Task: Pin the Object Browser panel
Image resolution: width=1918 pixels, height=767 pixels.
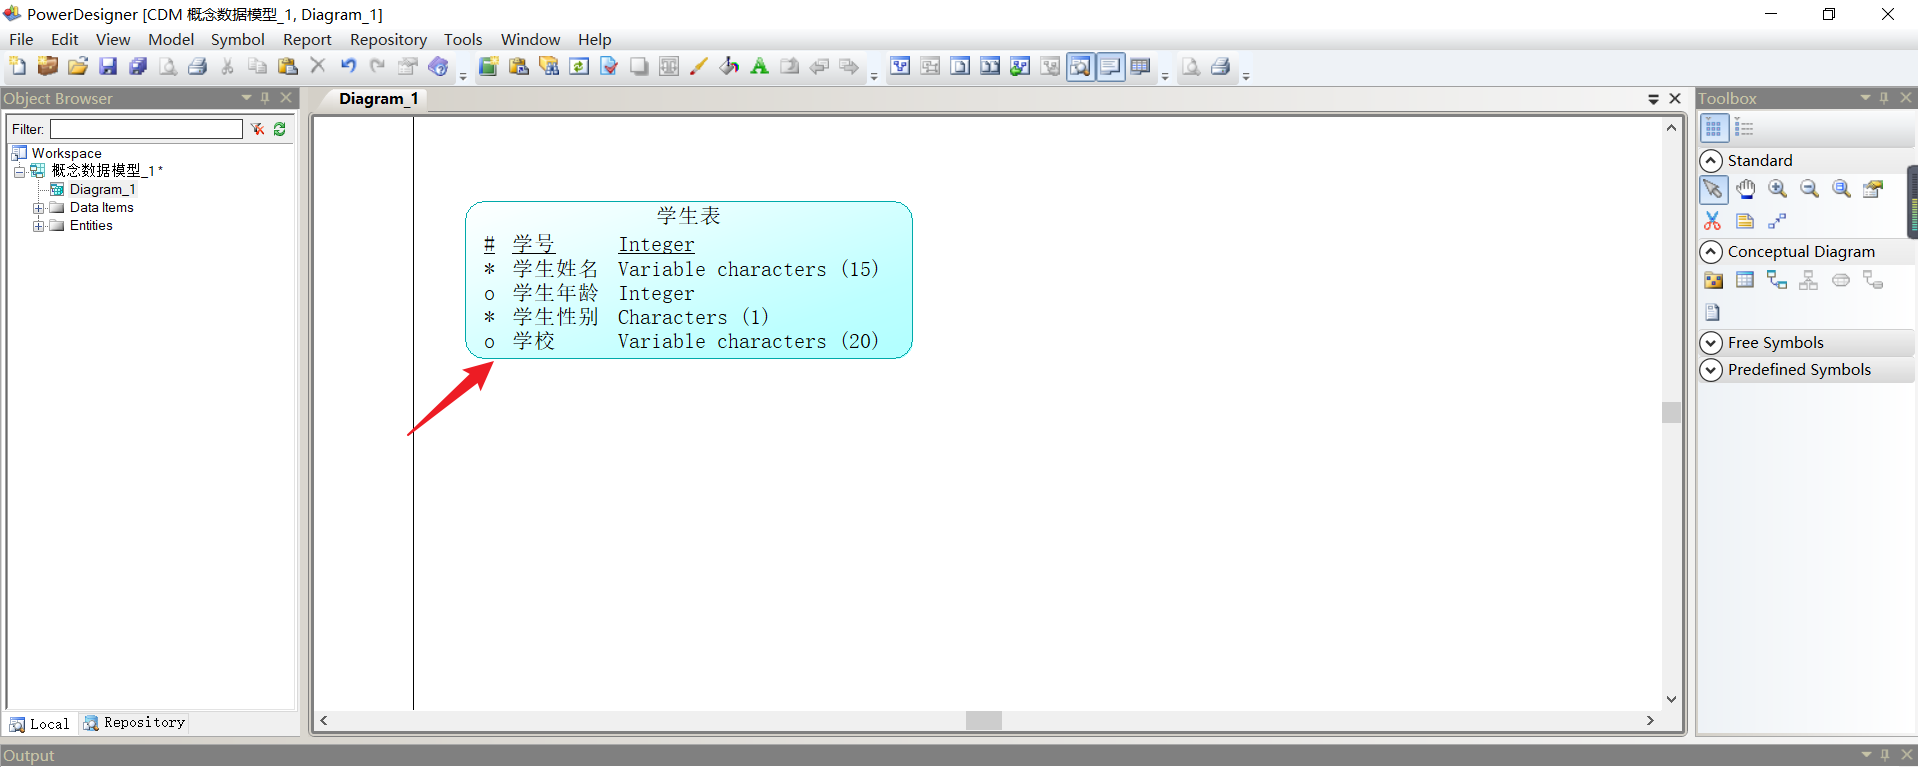Action: [265, 98]
